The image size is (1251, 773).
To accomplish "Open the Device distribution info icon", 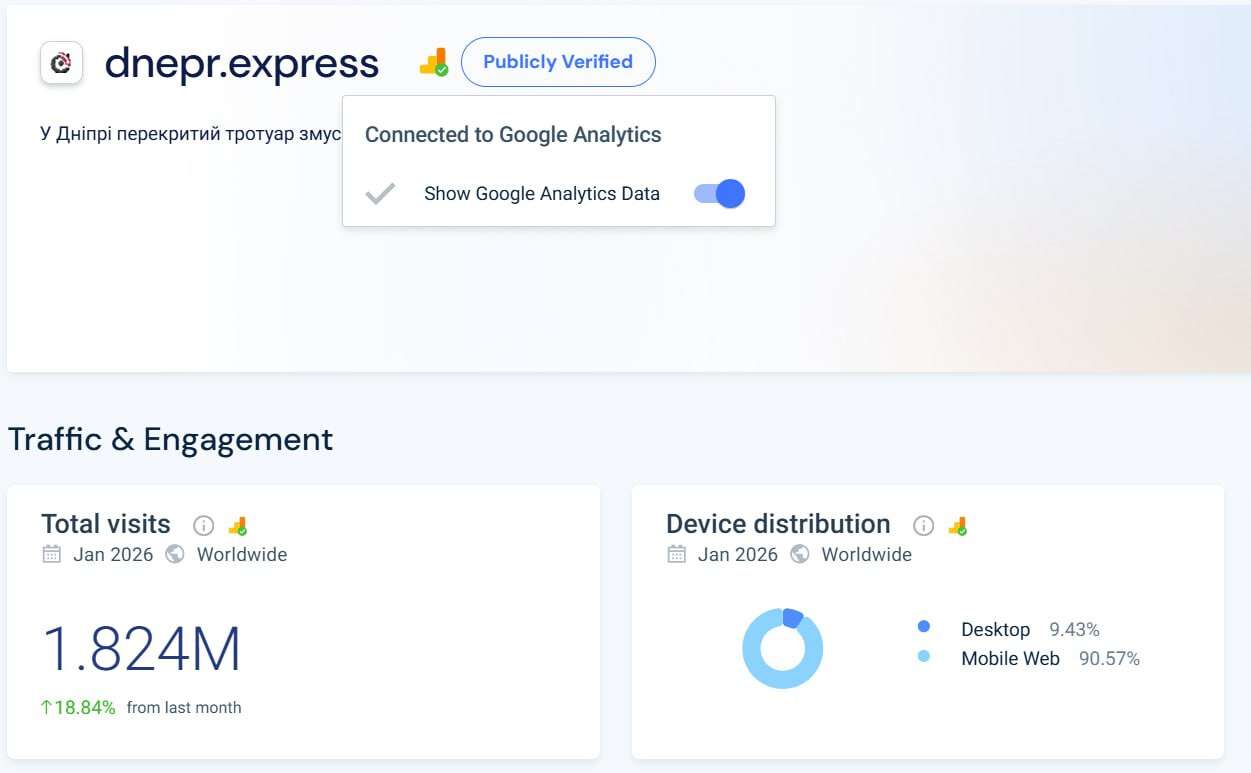I will tap(924, 525).
